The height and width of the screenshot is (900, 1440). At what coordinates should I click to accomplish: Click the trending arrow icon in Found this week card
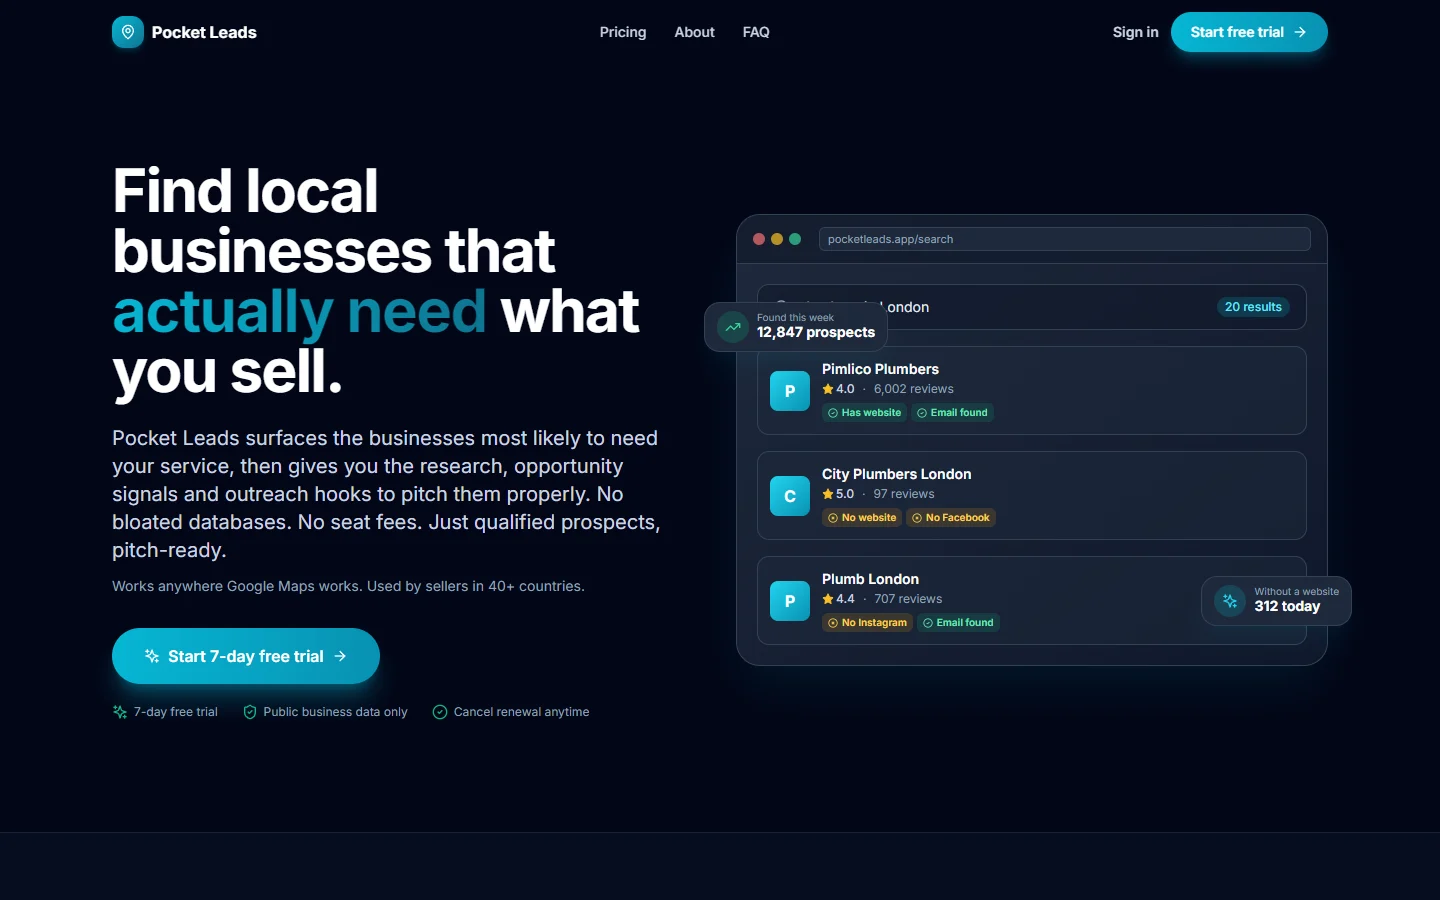click(733, 327)
